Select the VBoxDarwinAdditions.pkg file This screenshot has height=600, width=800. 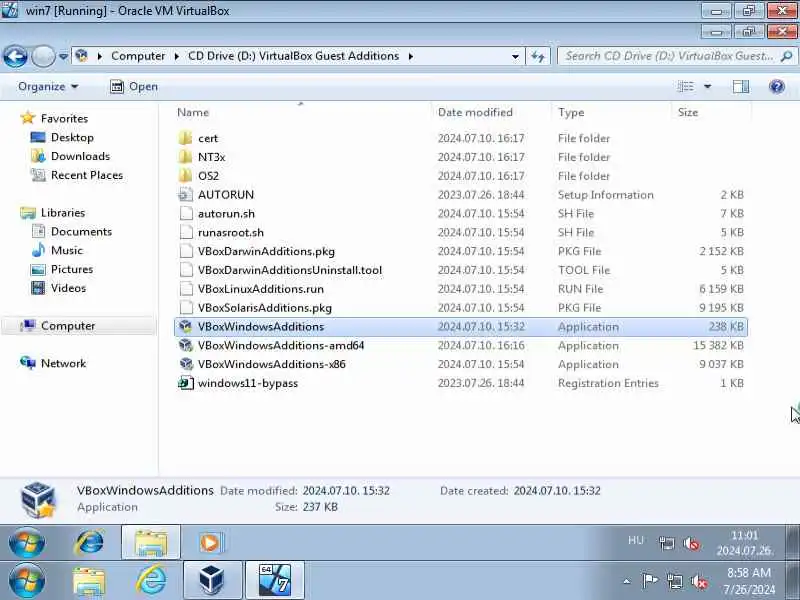point(266,252)
